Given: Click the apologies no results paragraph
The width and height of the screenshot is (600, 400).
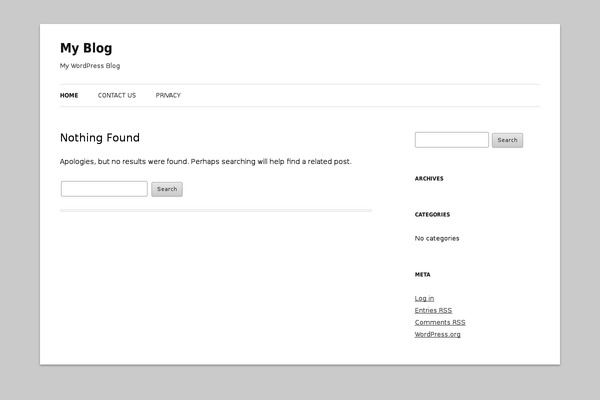Looking at the screenshot, I should pyautogui.click(x=205, y=162).
